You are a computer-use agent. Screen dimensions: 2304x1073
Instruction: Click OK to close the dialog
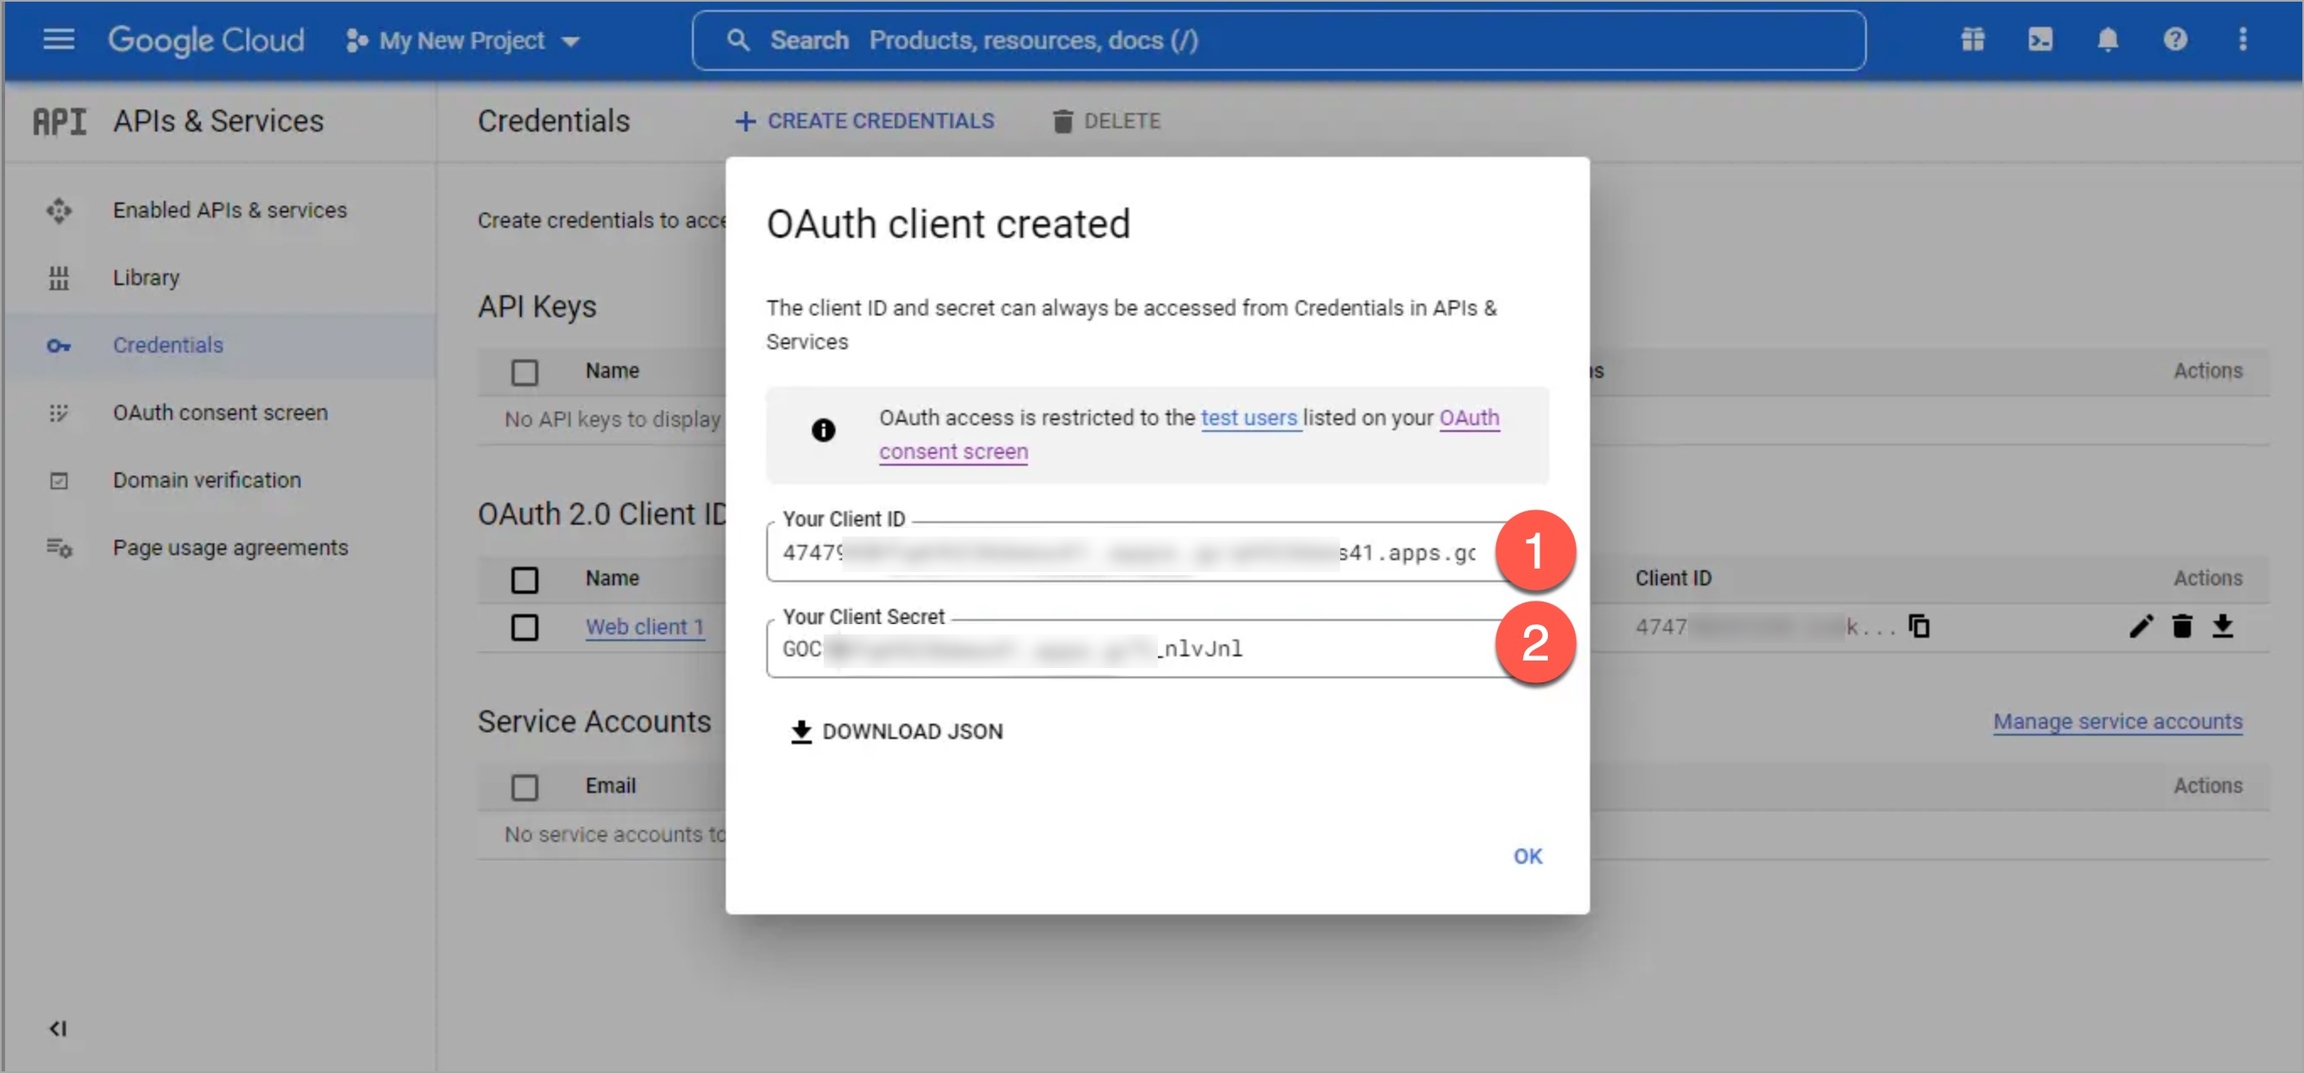click(1527, 856)
